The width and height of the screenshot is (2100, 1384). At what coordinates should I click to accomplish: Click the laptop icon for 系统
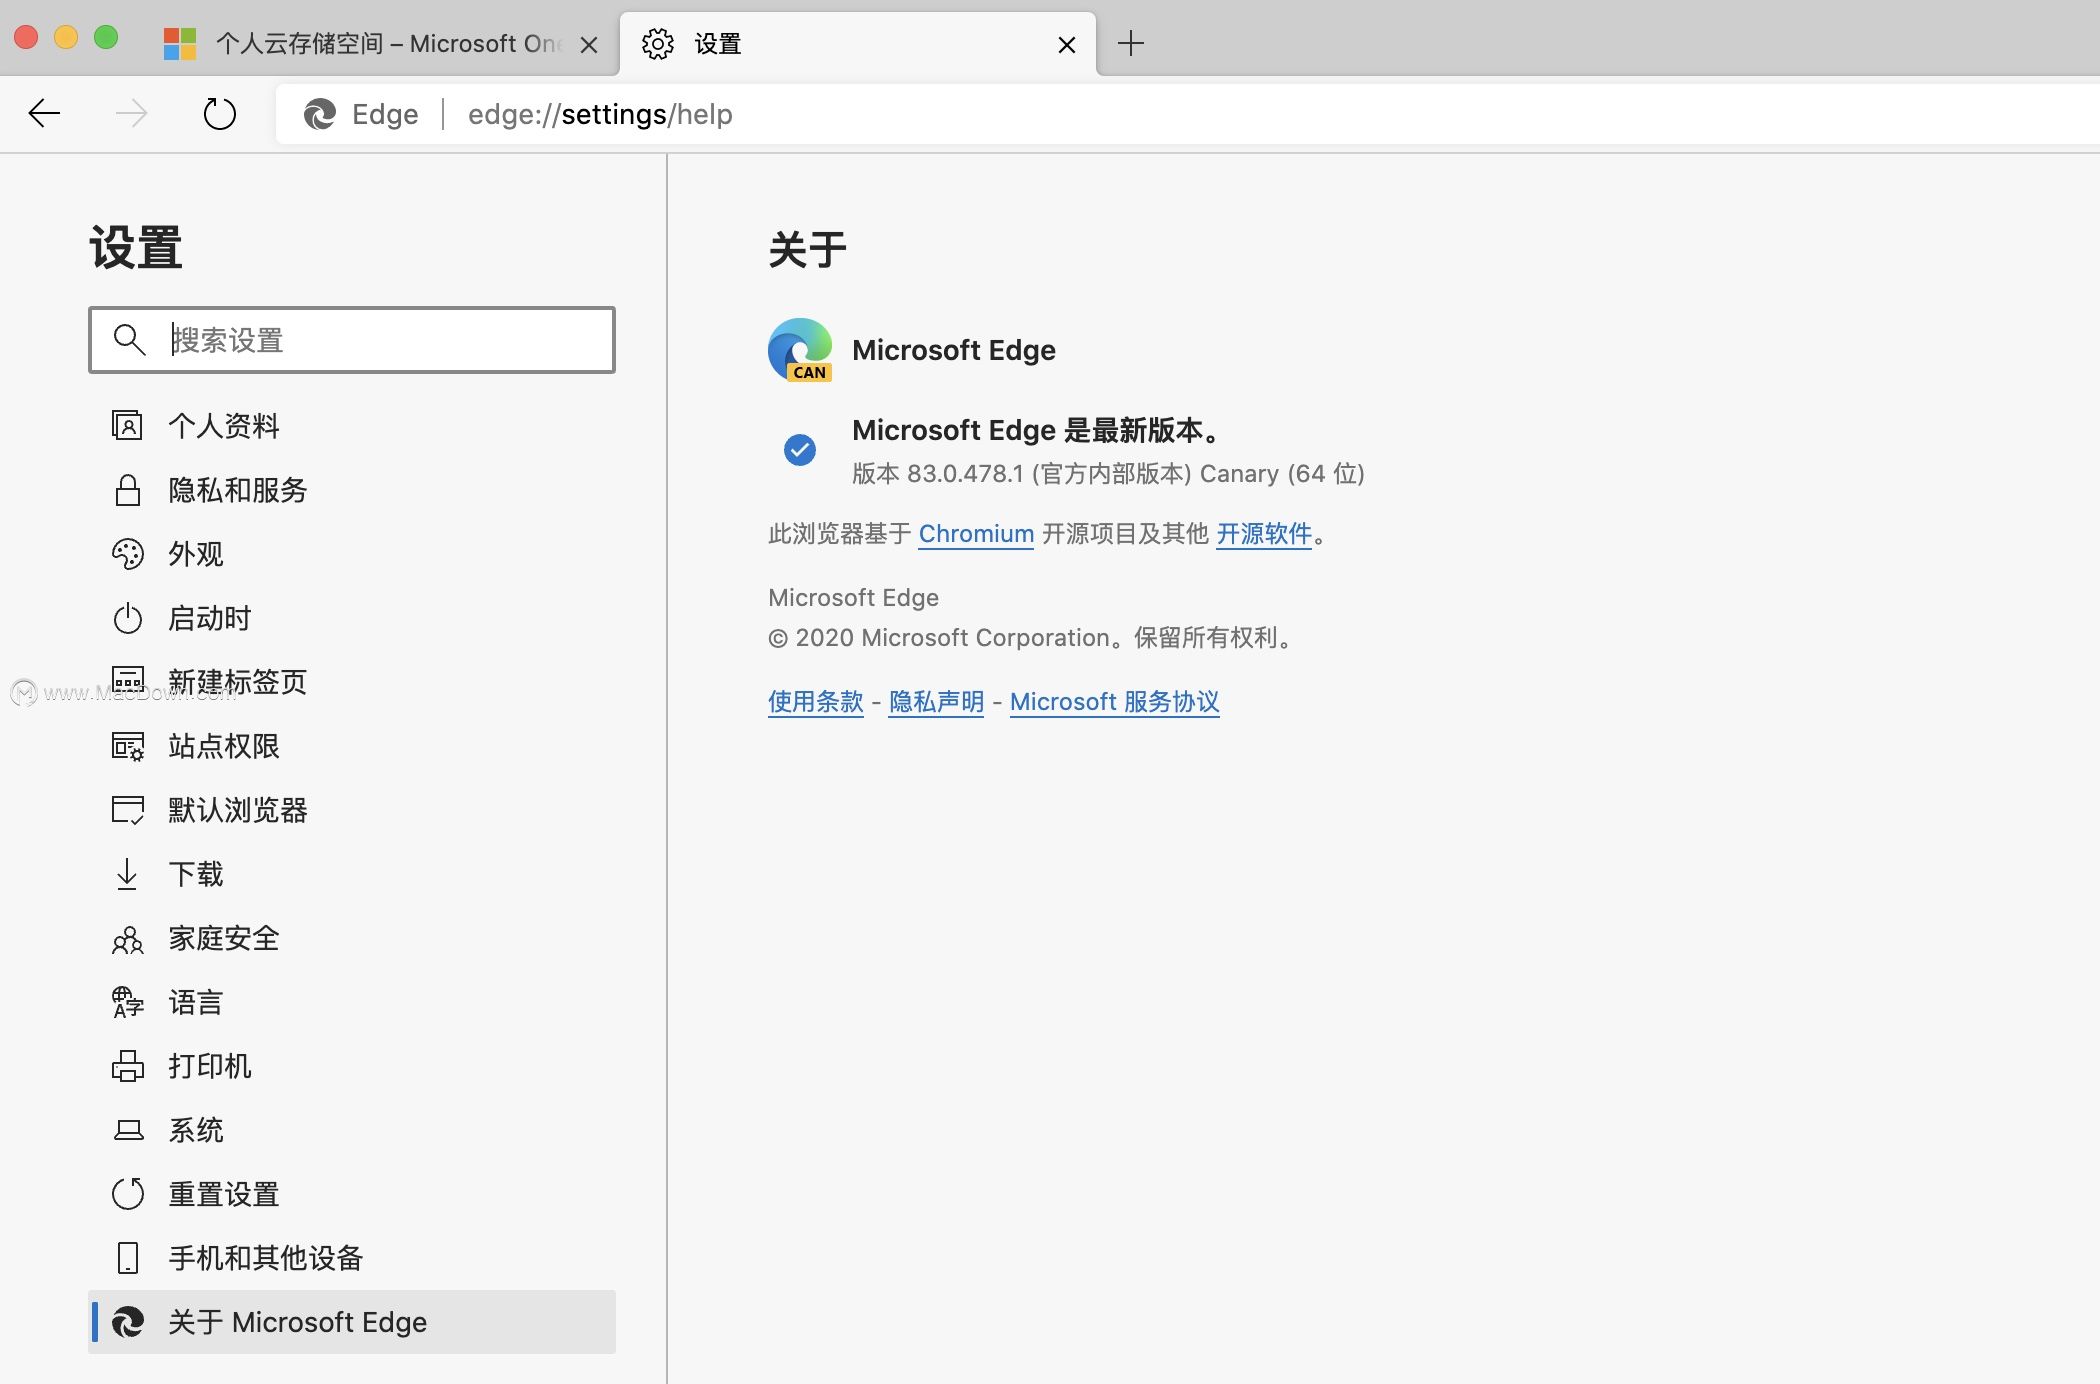click(x=127, y=1130)
